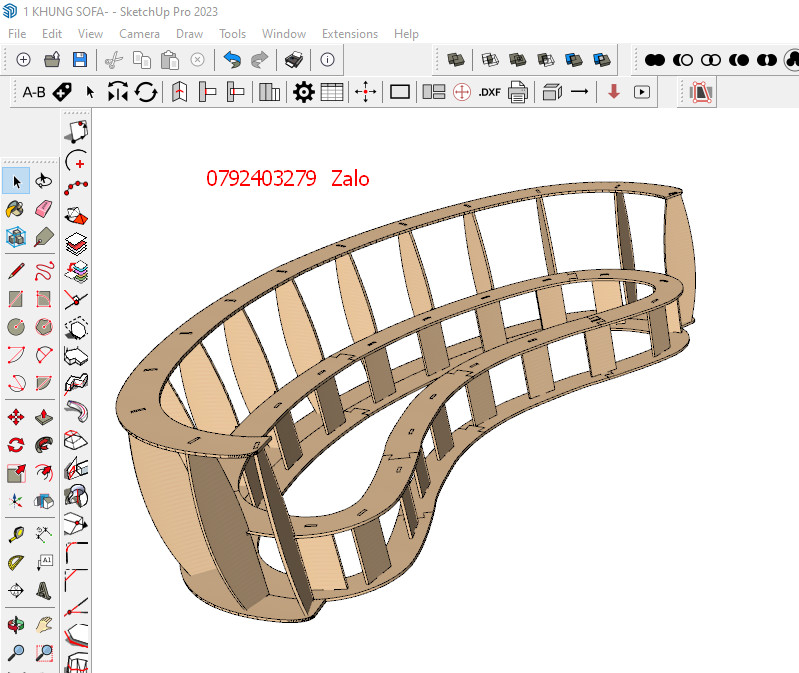The width and height of the screenshot is (799, 673).
Task: Choose the Pan hand tool
Action: pyautogui.click(x=44, y=625)
